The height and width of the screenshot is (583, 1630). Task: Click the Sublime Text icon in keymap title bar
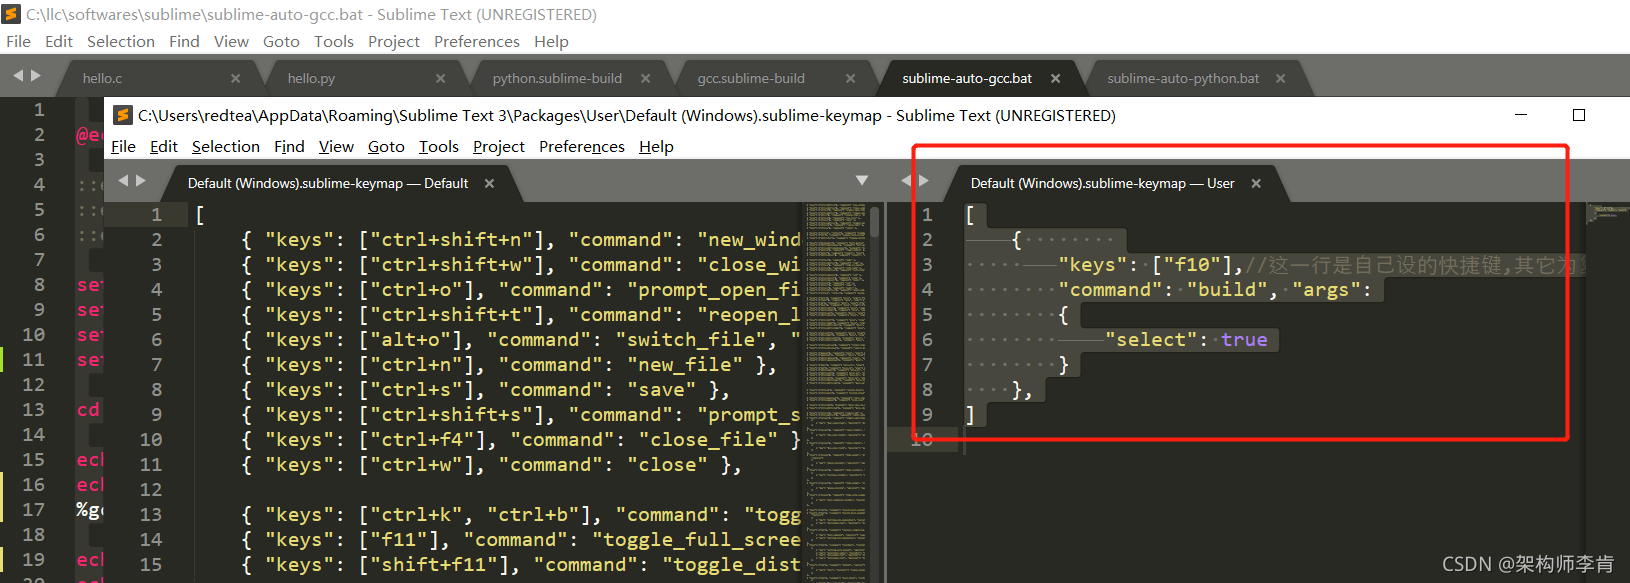[x=123, y=115]
